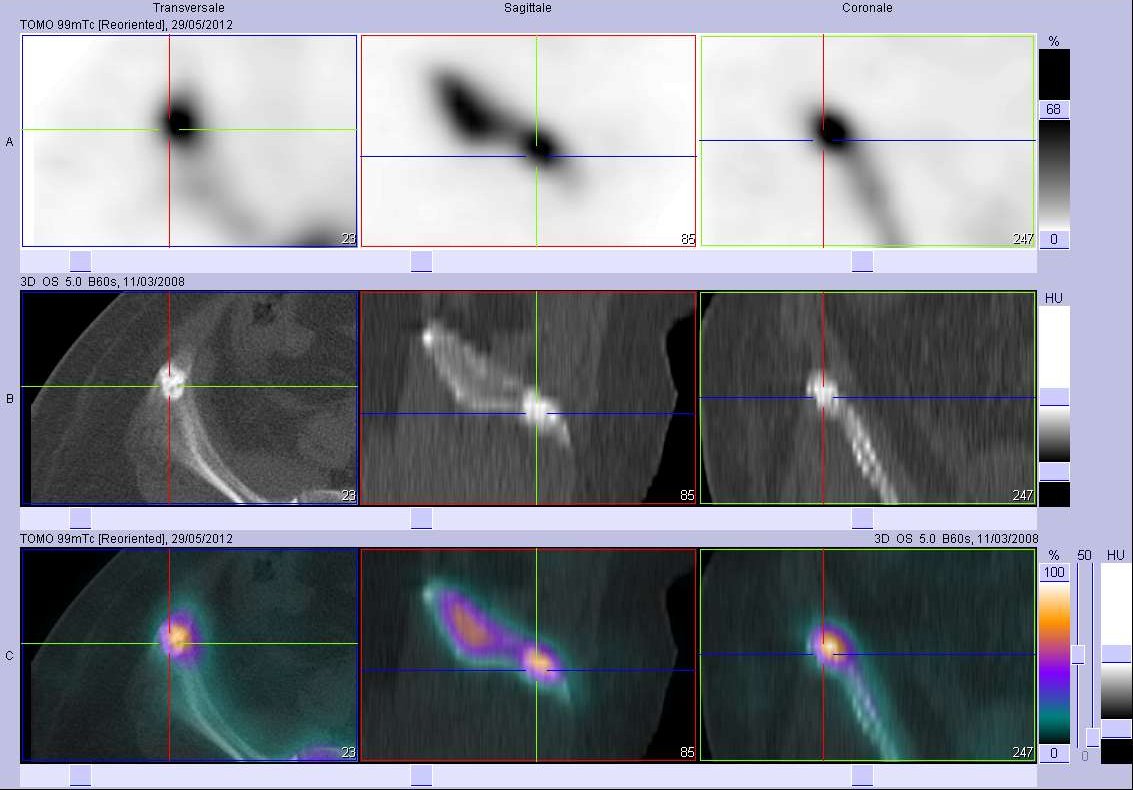Select the fused SPECT/CT sagittal image in row C
The image size is (1133, 790).
(528, 655)
